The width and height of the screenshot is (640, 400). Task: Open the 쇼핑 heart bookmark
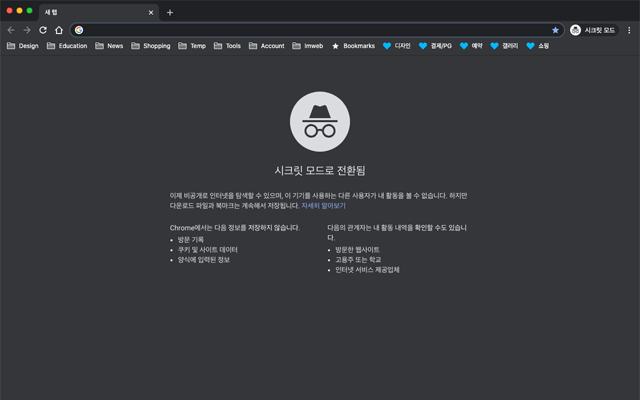point(538,46)
